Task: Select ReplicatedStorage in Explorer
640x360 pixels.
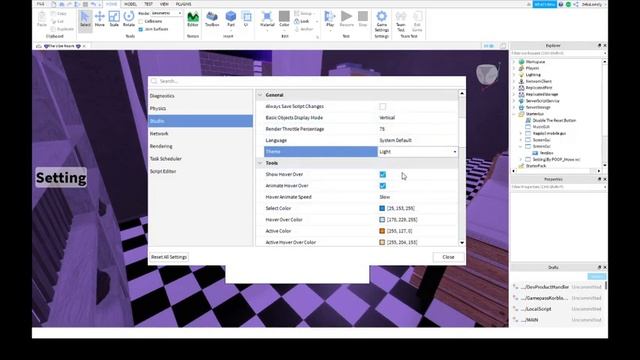Action: click(x=541, y=94)
